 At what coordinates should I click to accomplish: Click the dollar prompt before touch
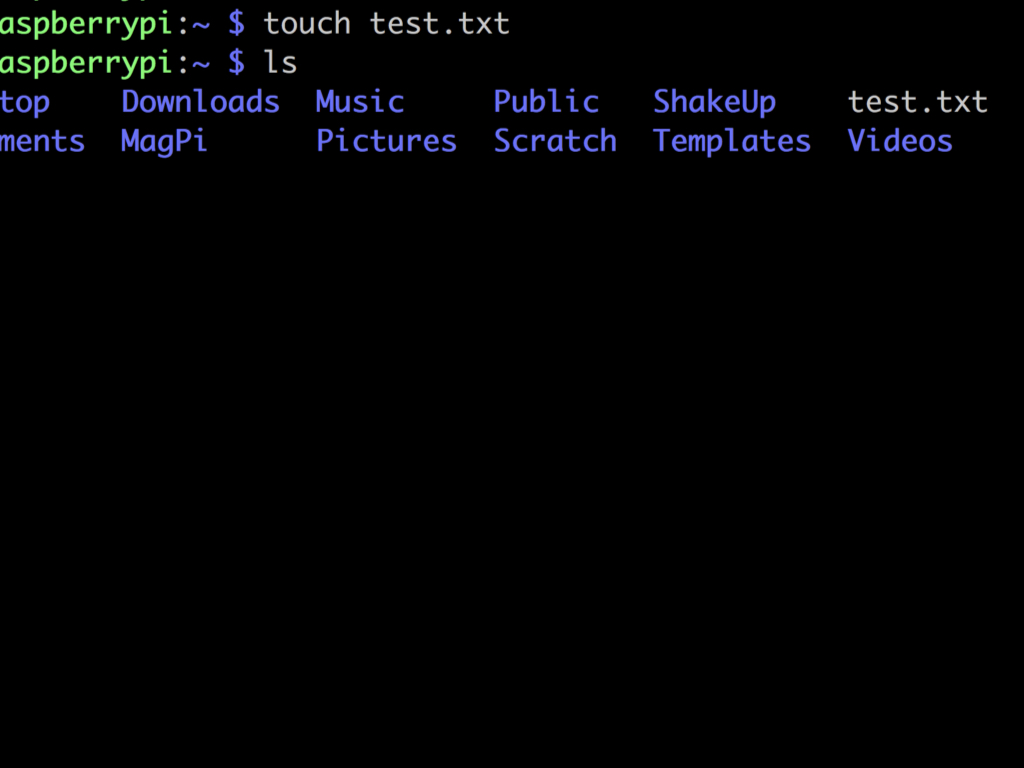click(236, 24)
